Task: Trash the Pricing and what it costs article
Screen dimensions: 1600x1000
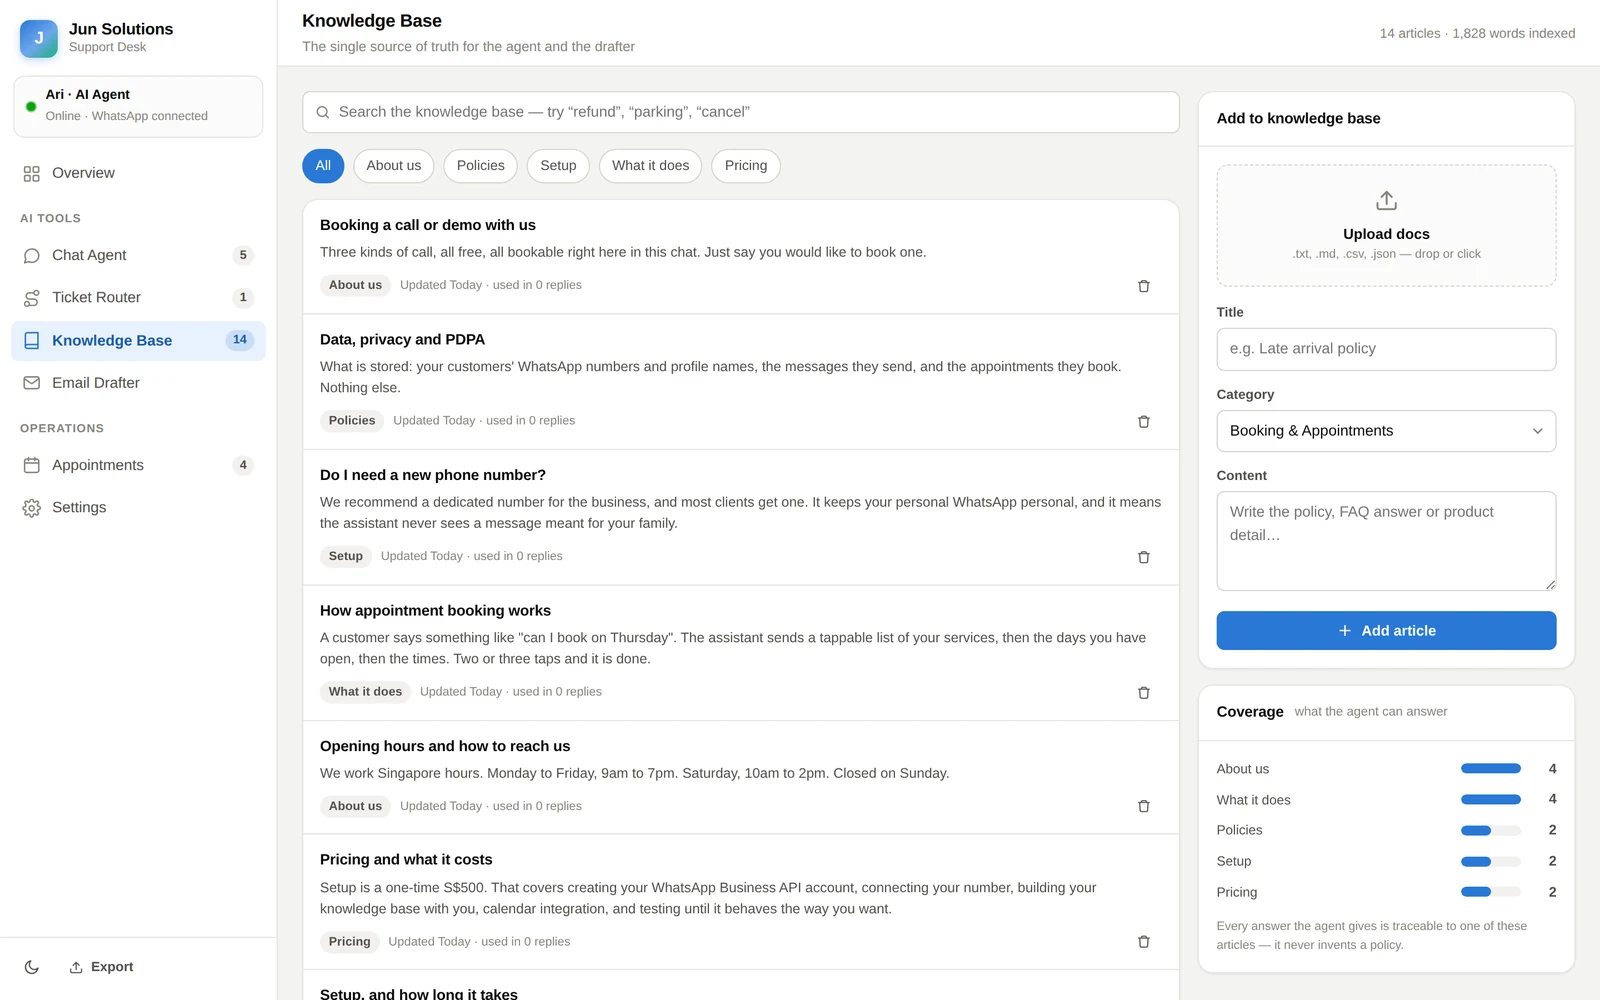Action: tap(1143, 942)
